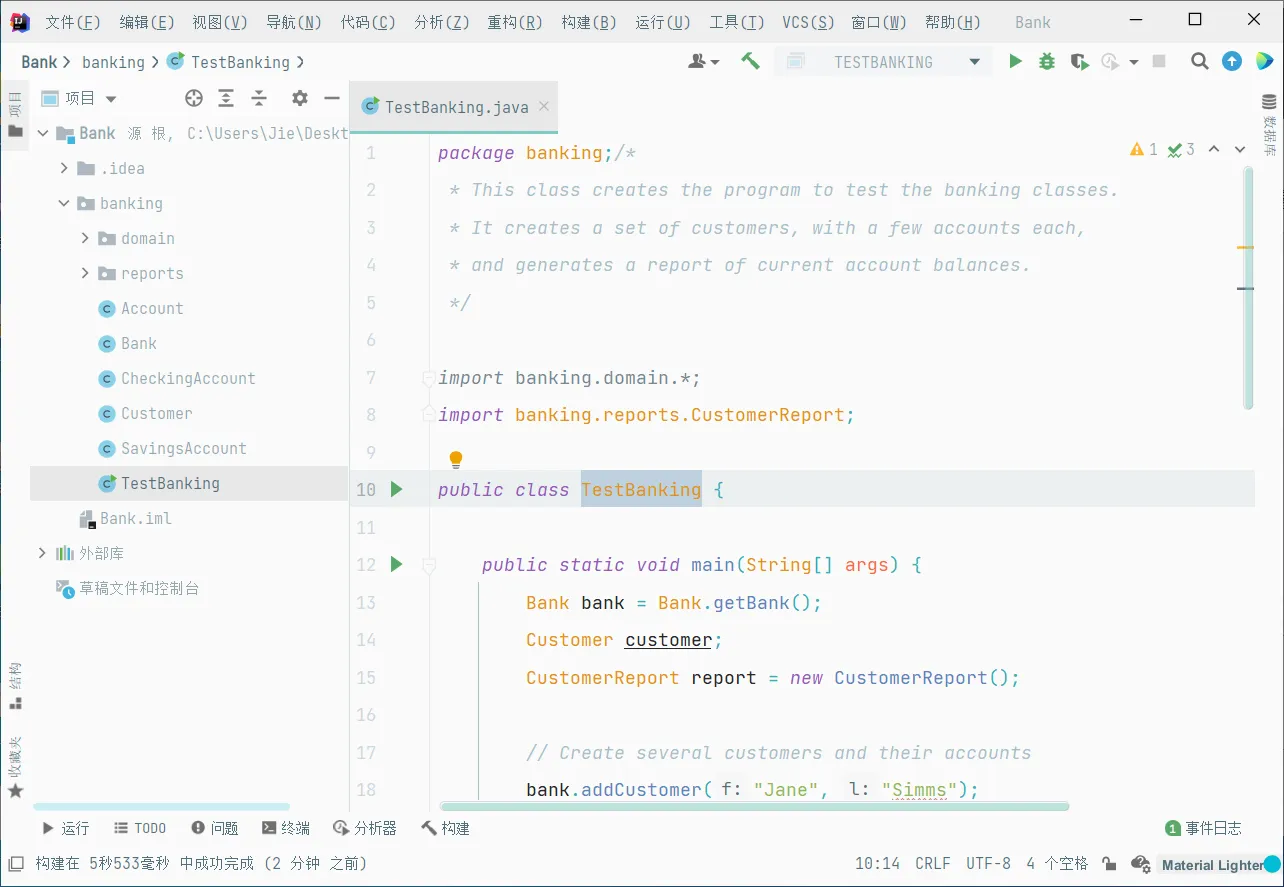
Task: Open the 事件日志 panel
Action: (x=1204, y=828)
